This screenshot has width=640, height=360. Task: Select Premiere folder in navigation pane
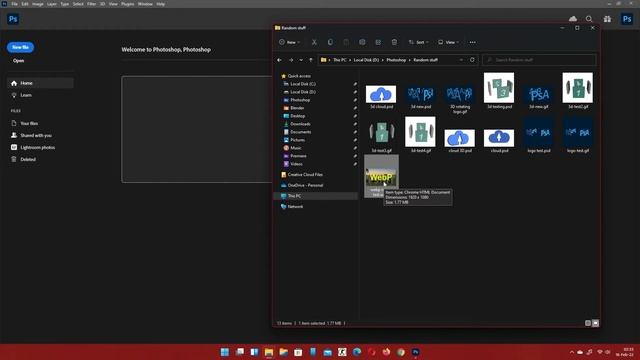tap(298, 156)
